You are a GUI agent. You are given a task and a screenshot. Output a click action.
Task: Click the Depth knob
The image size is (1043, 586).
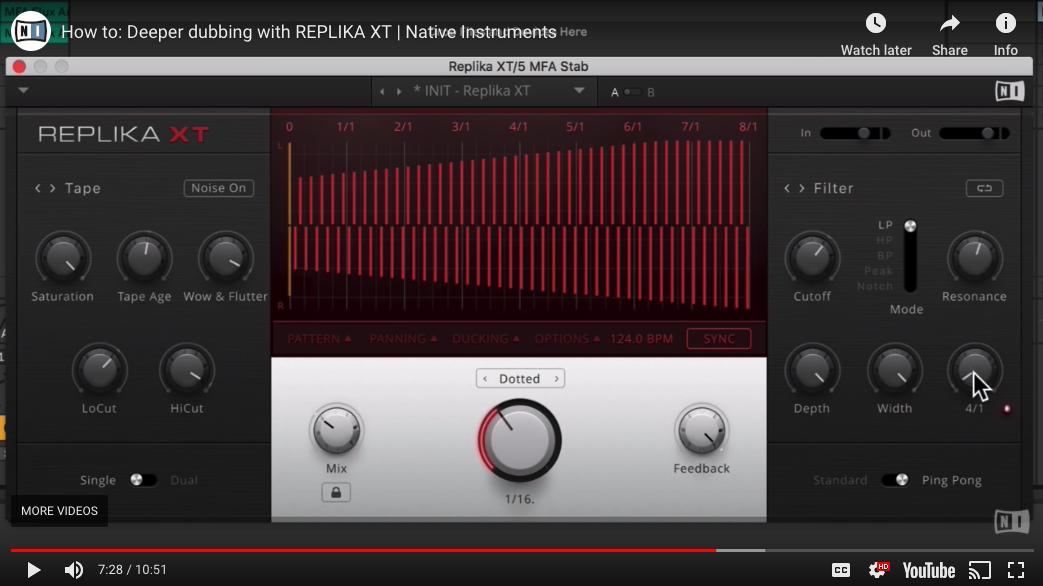[812, 370]
